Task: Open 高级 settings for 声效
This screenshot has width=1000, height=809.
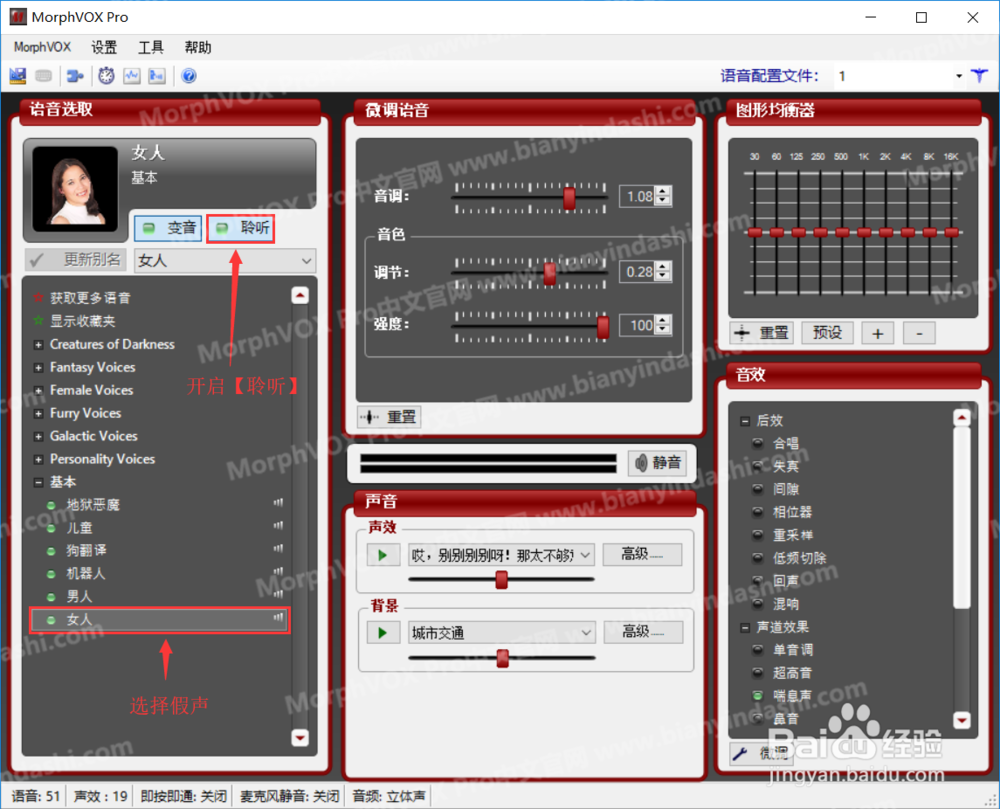Action: coord(642,555)
